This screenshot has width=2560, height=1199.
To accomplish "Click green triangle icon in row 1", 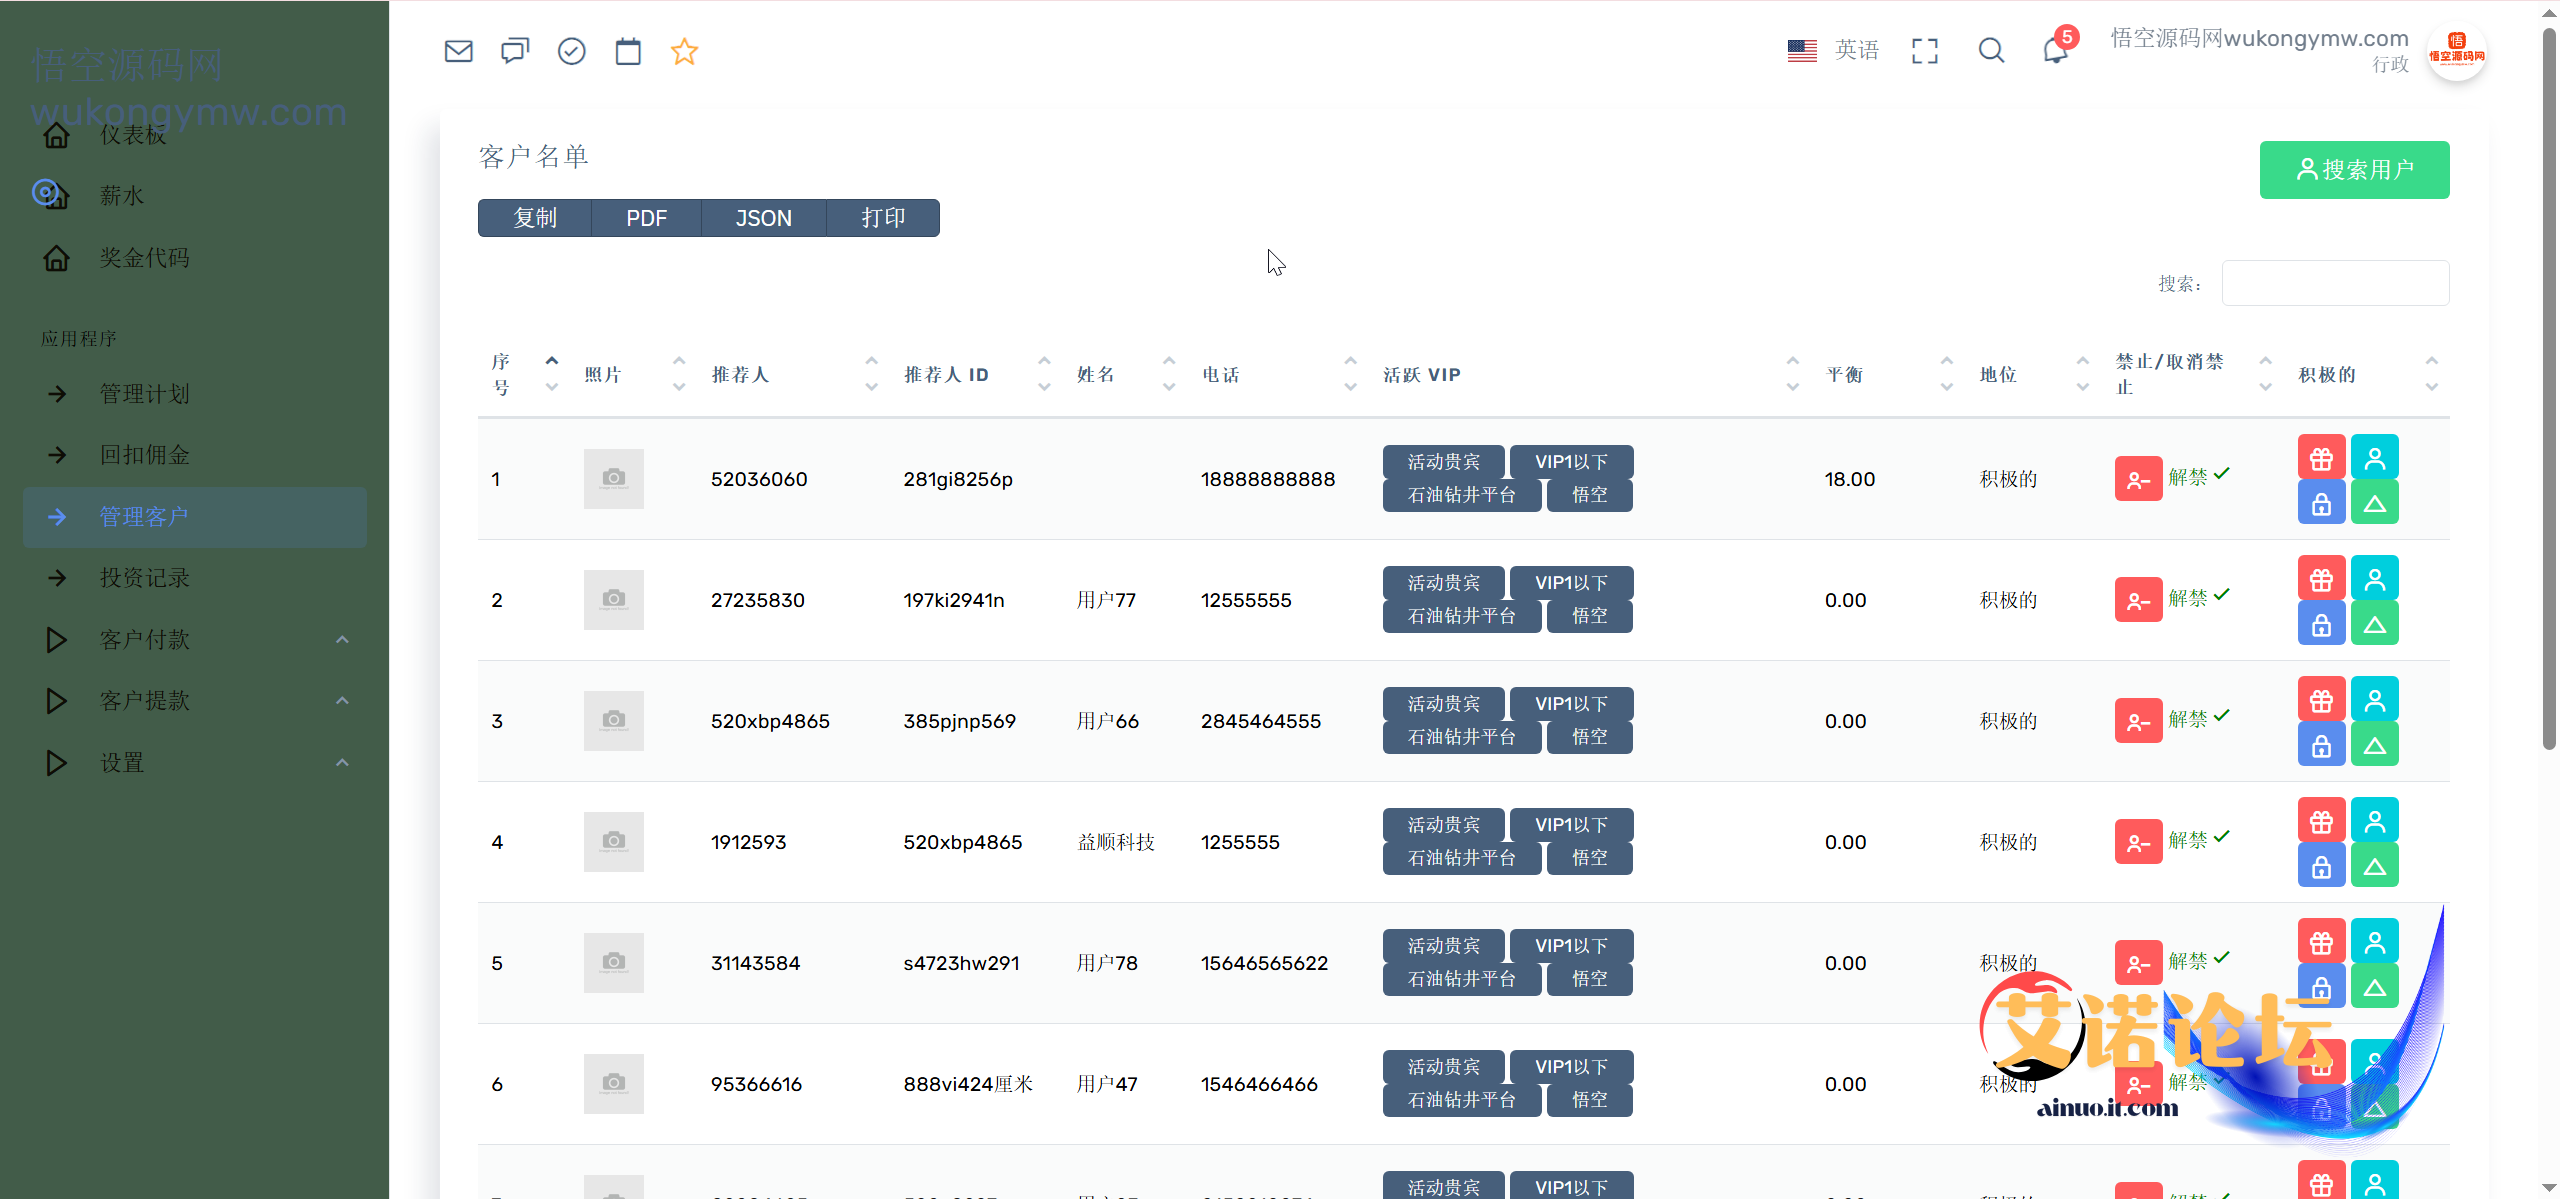I will point(2374,503).
